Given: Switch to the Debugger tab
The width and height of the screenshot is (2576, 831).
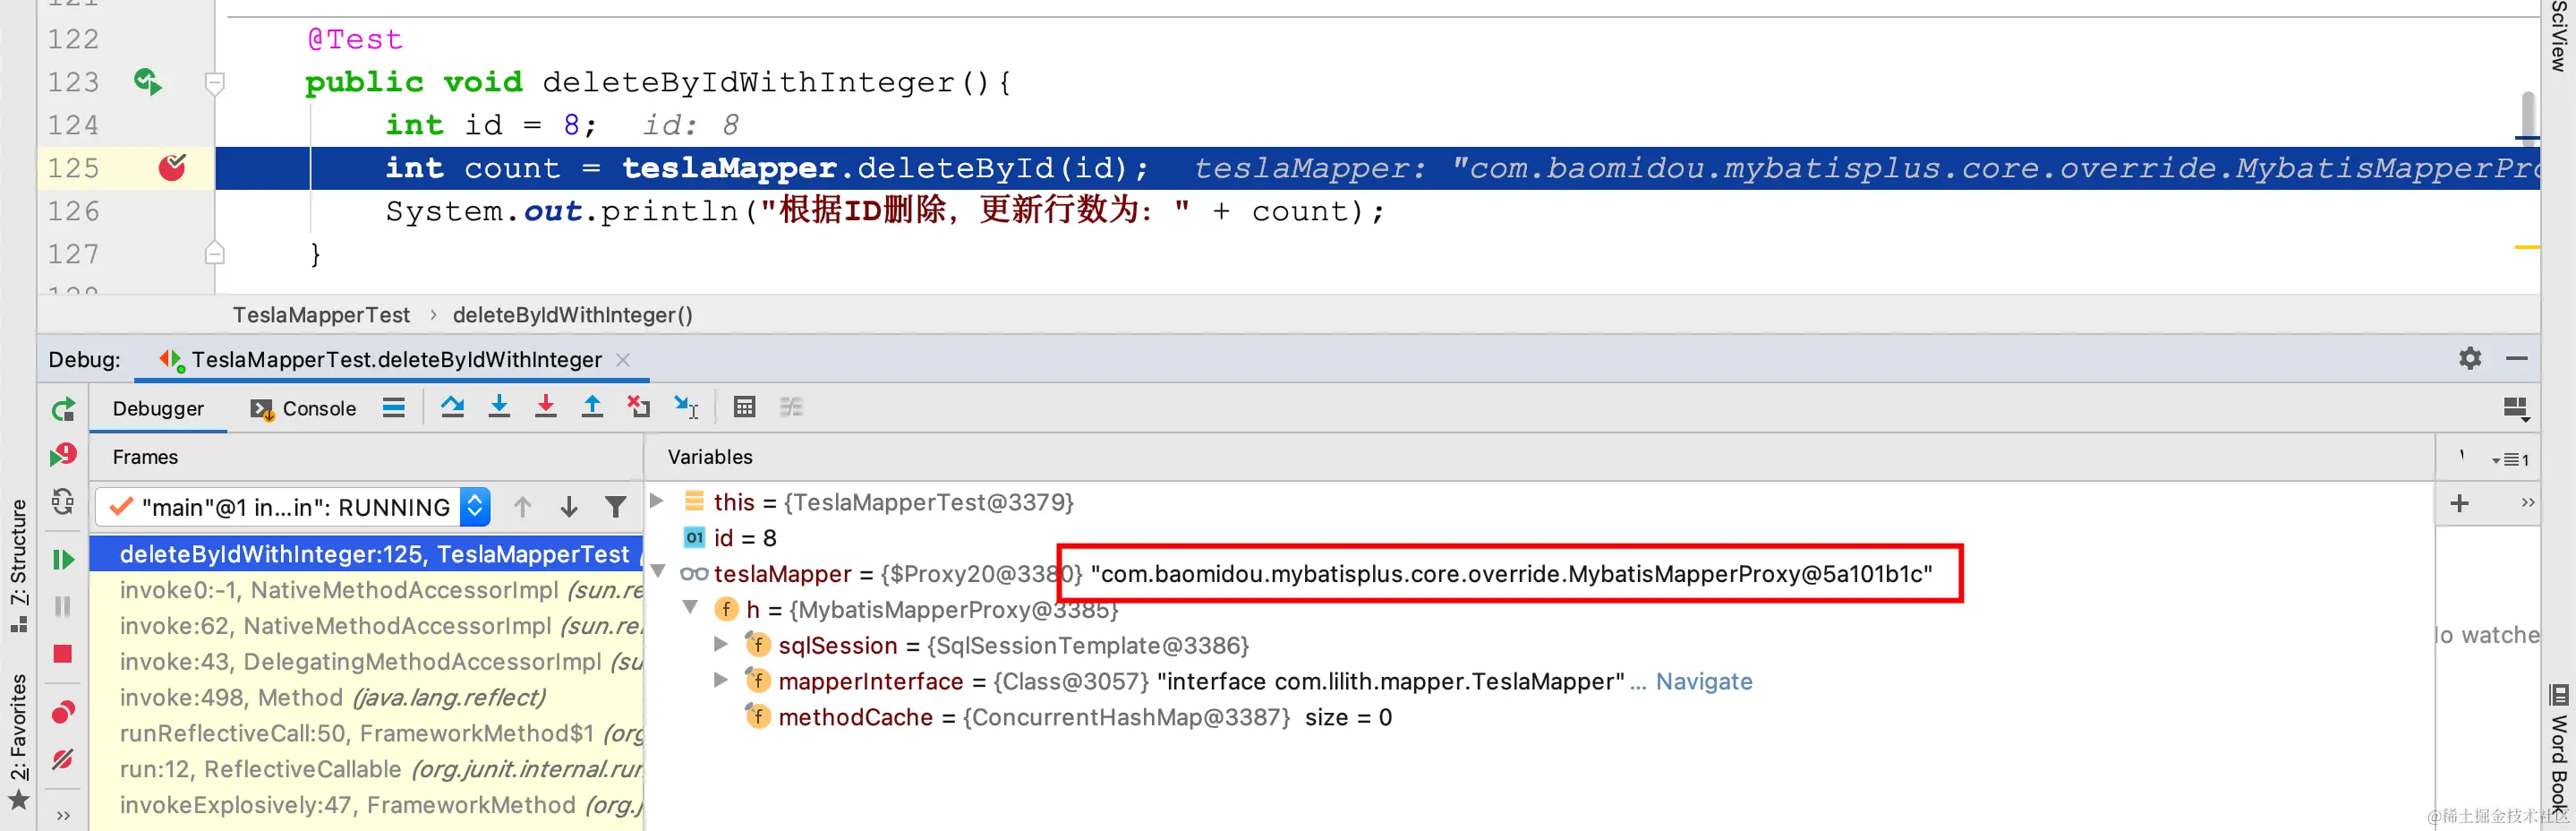Looking at the screenshot, I should [158, 408].
